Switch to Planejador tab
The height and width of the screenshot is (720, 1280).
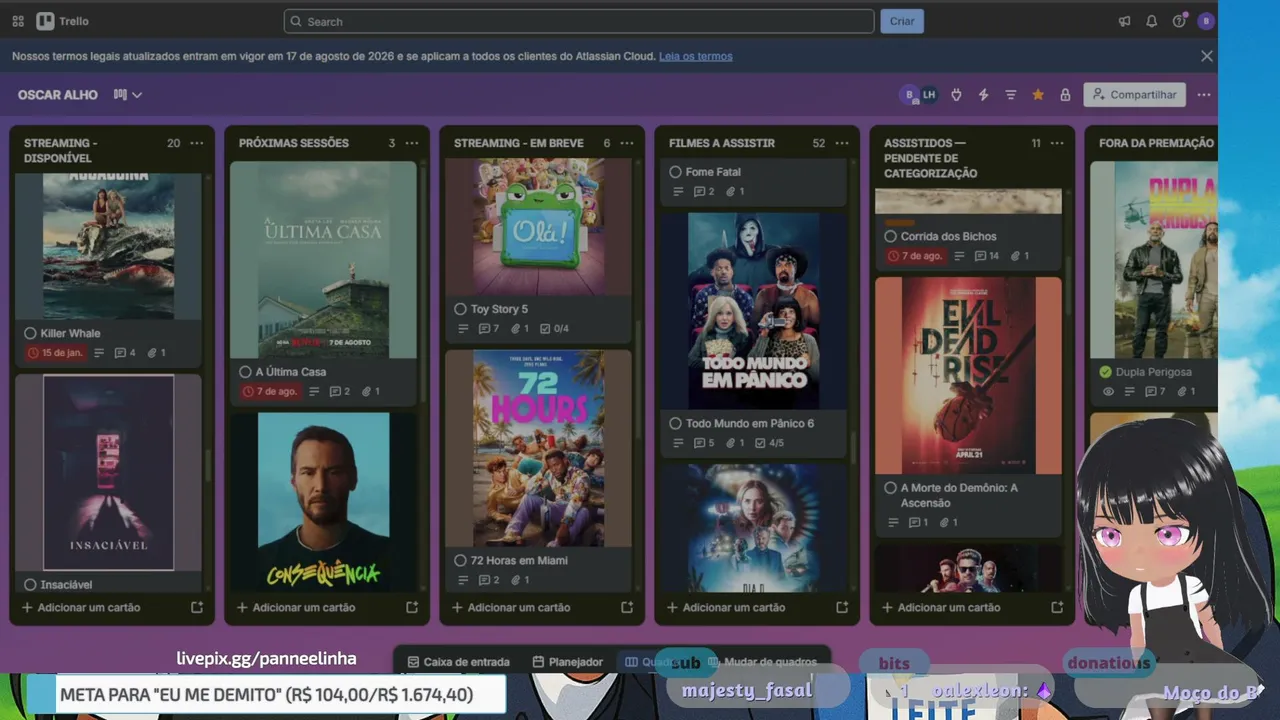pos(568,662)
